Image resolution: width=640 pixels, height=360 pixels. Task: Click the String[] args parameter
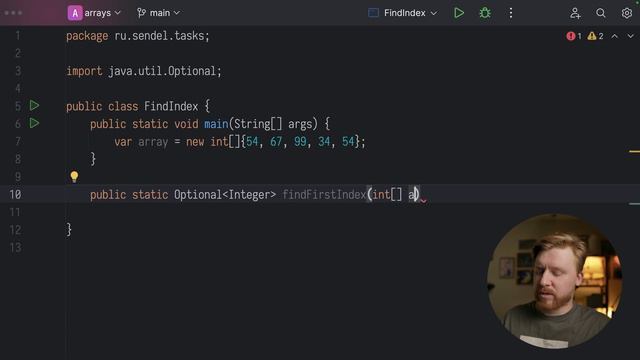[x=274, y=124]
